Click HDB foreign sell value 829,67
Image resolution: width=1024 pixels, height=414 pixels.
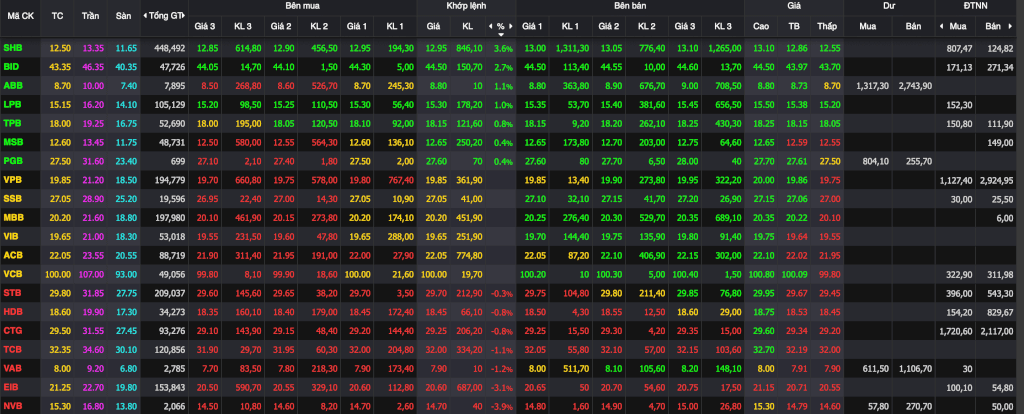coord(1000,312)
